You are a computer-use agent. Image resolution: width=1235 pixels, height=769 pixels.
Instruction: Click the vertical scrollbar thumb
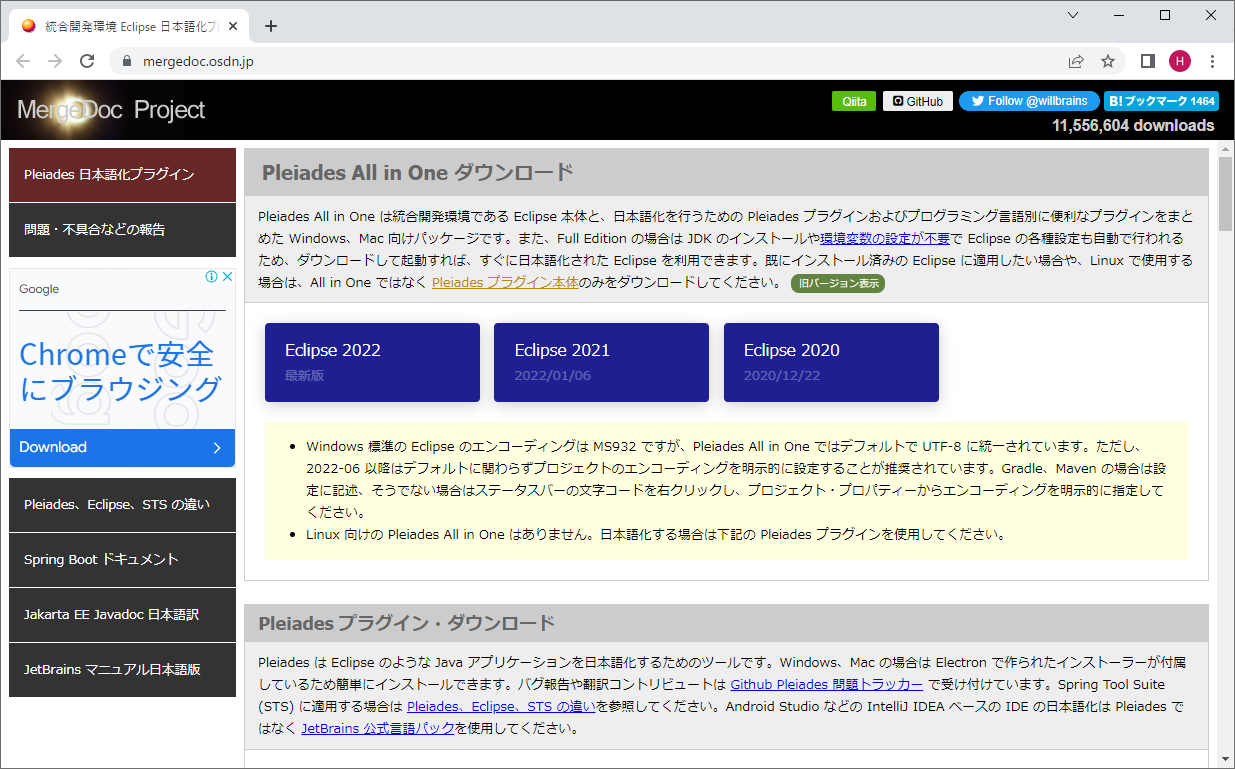point(1225,195)
